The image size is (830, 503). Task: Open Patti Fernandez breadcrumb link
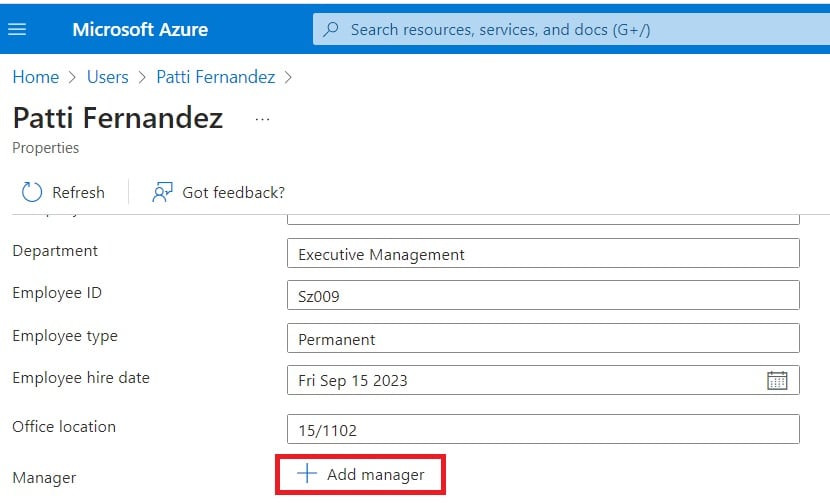pos(216,77)
